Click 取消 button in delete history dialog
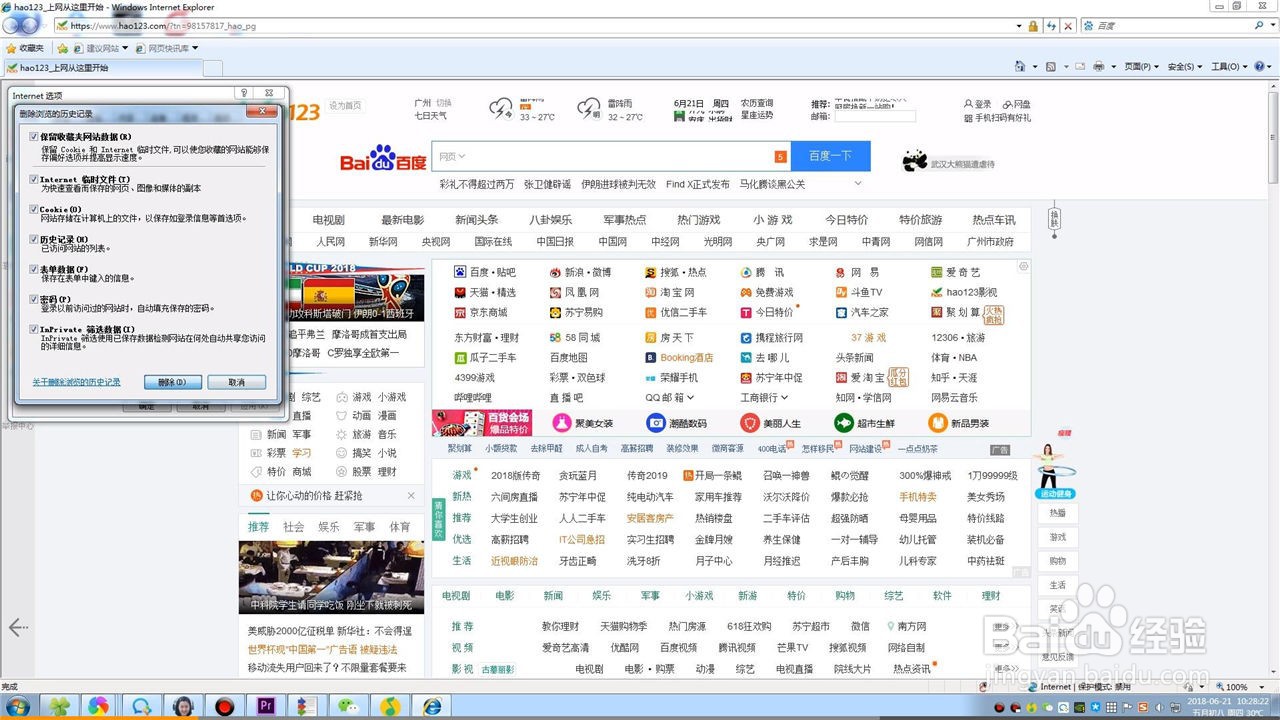This screenshot has height=720, width=1280. point(237,382)
